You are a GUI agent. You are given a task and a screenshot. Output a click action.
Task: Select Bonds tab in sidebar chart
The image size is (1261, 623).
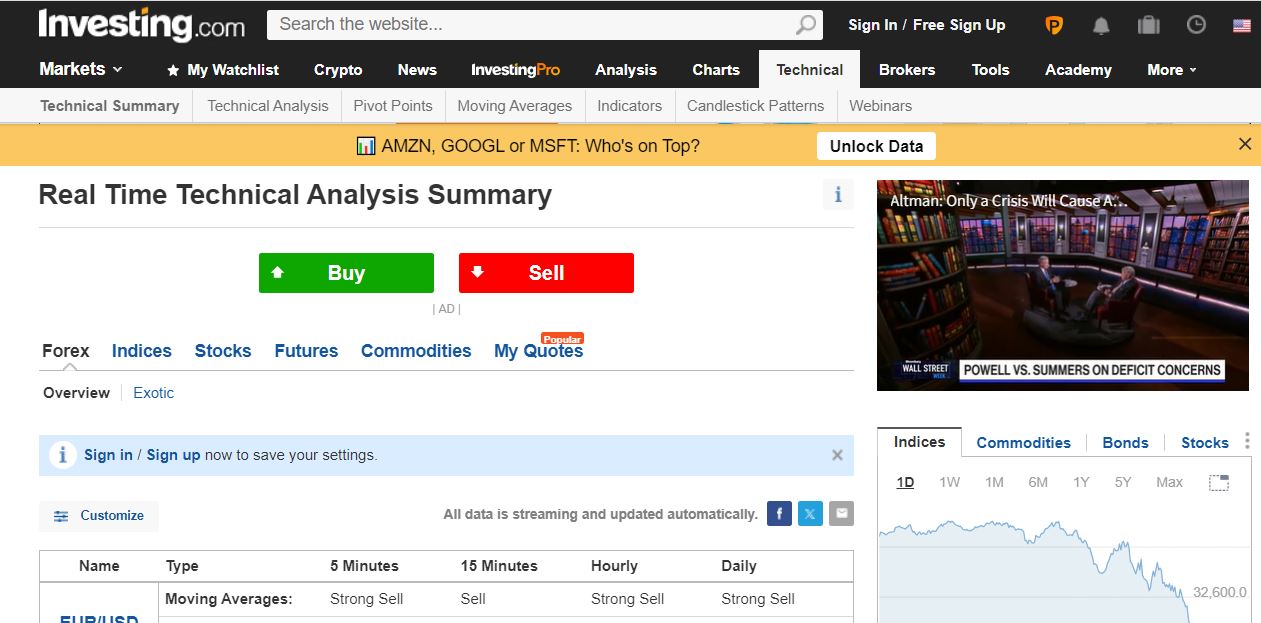(x=1125, y=443)
